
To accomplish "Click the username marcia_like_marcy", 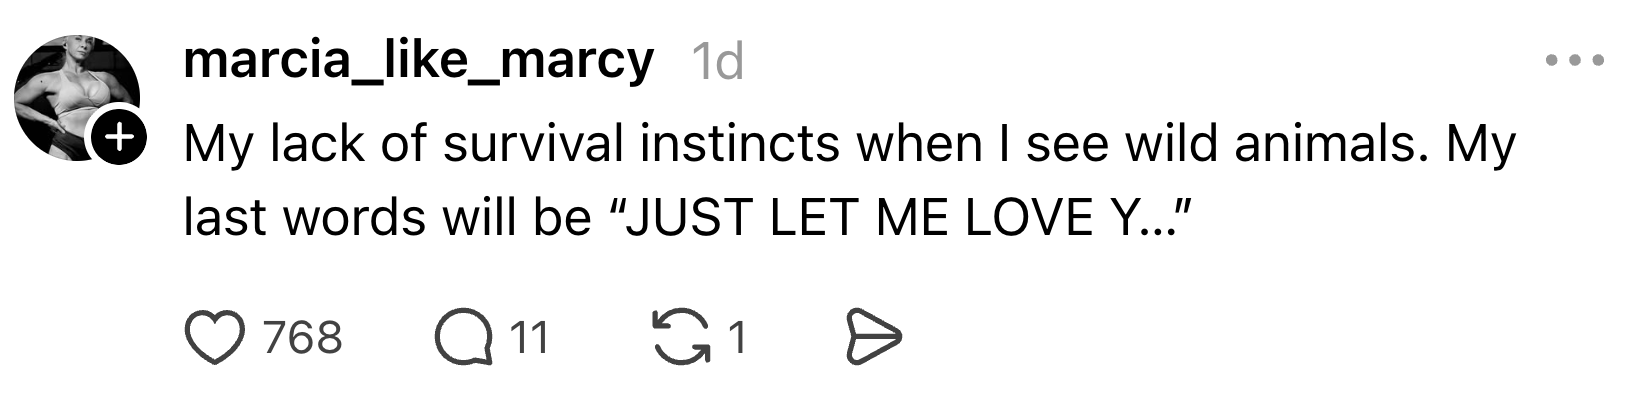I will (418, 61).
